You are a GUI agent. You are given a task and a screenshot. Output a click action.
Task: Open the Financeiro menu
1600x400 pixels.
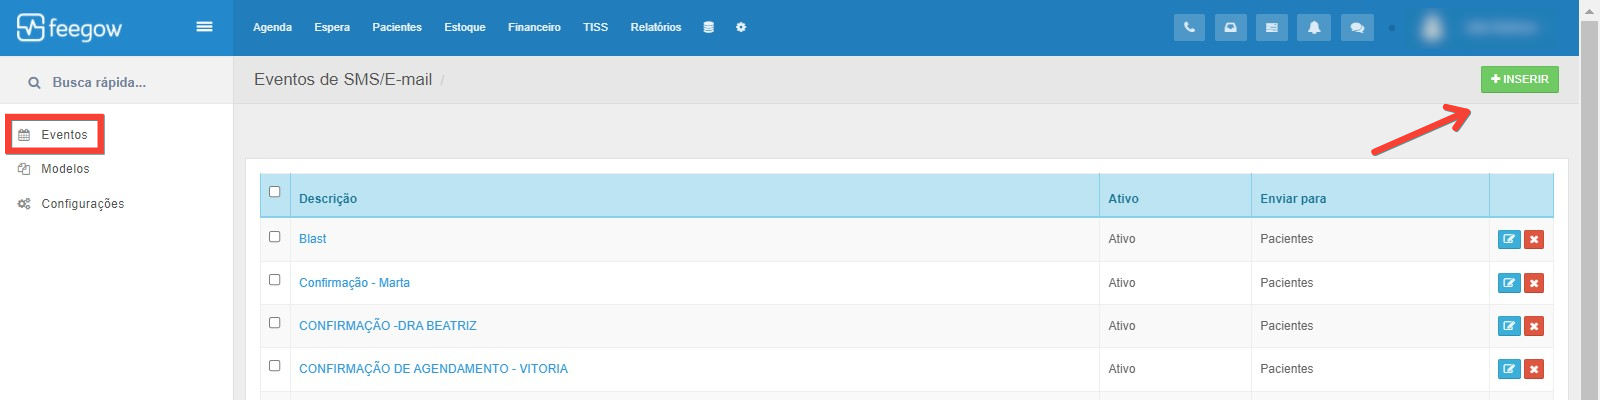(x=534, y=27)
